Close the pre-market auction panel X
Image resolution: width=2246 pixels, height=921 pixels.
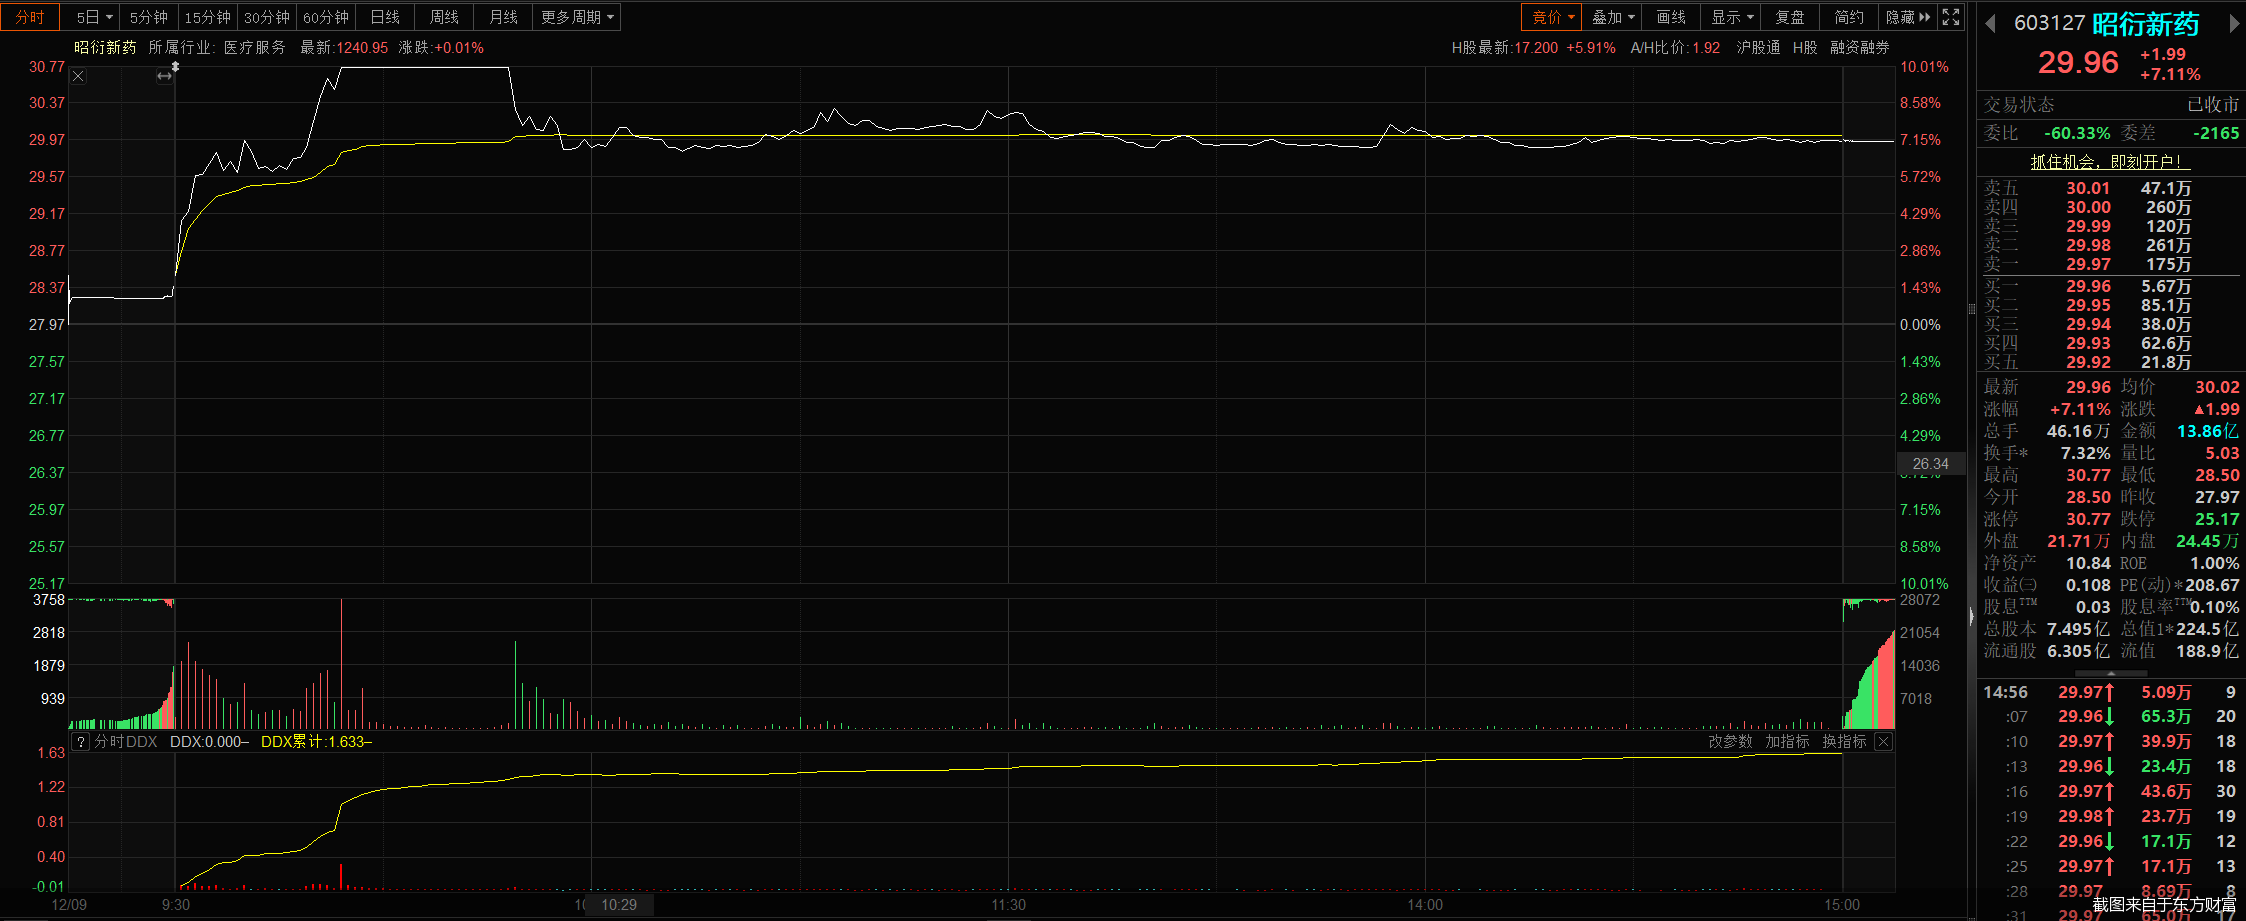[79, 77]
